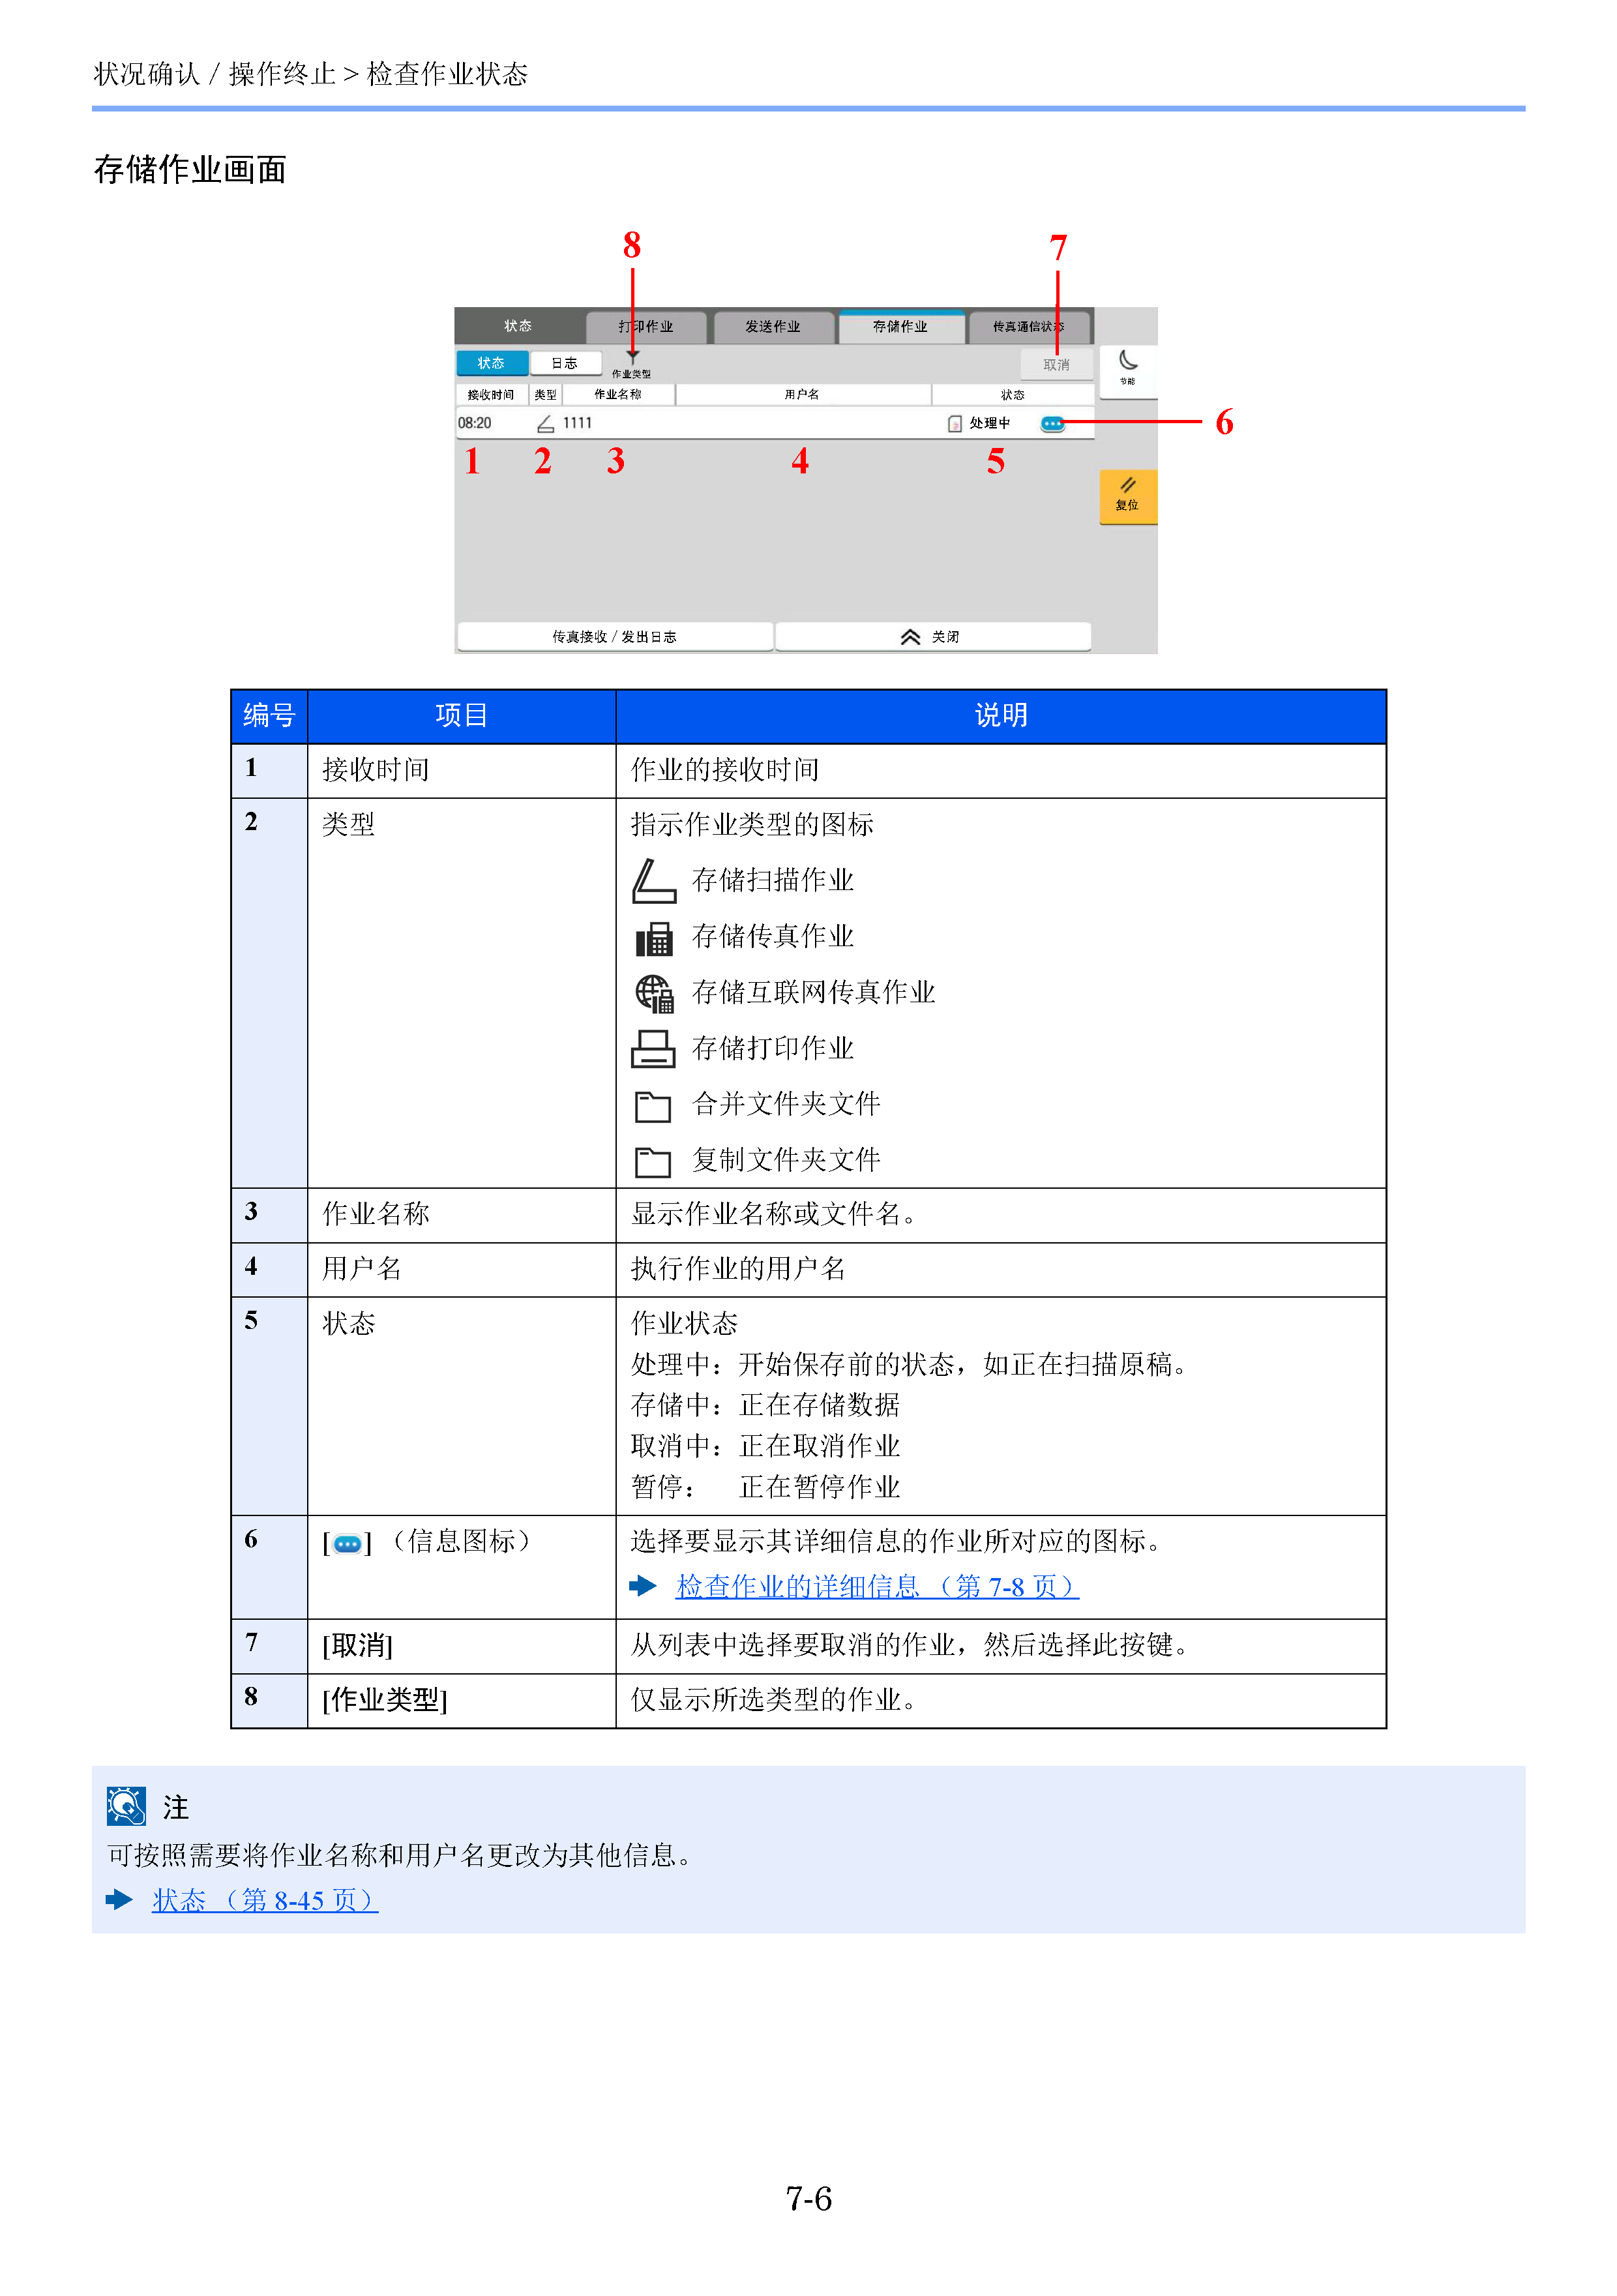
Task: Click the 存储扫描作业 scanner icon in table
Action: point(654,881)
